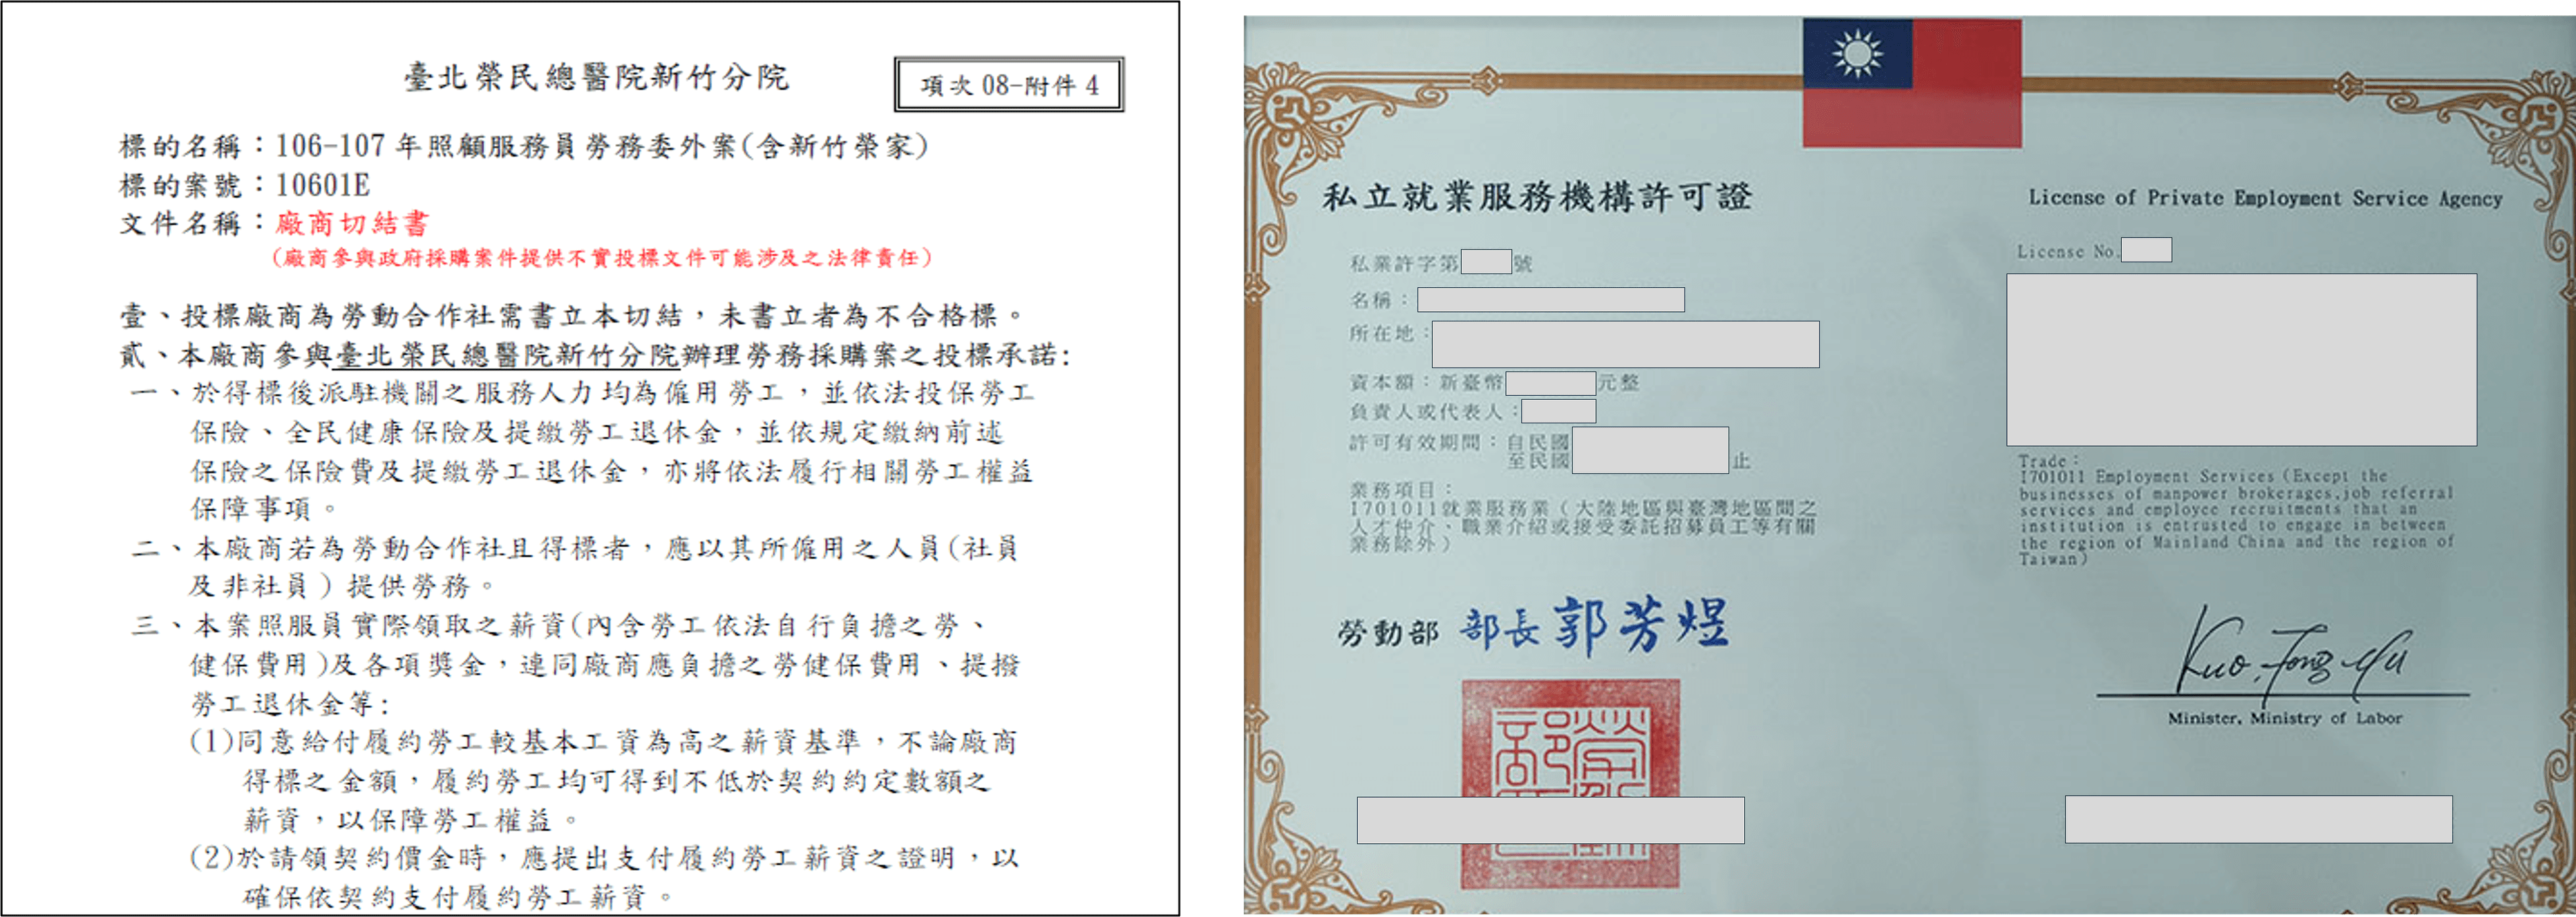Click the heading 私立就業服務機構許可證

(1537, 196)
